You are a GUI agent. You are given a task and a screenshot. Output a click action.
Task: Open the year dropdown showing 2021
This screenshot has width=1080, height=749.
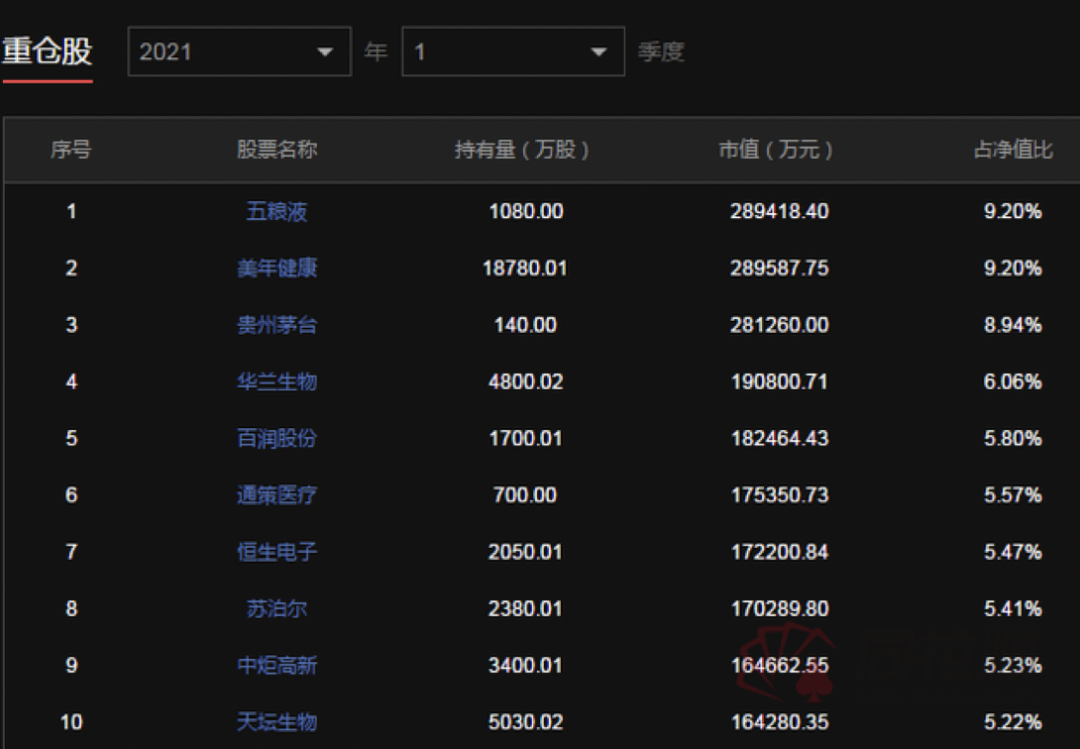(239, 52)
